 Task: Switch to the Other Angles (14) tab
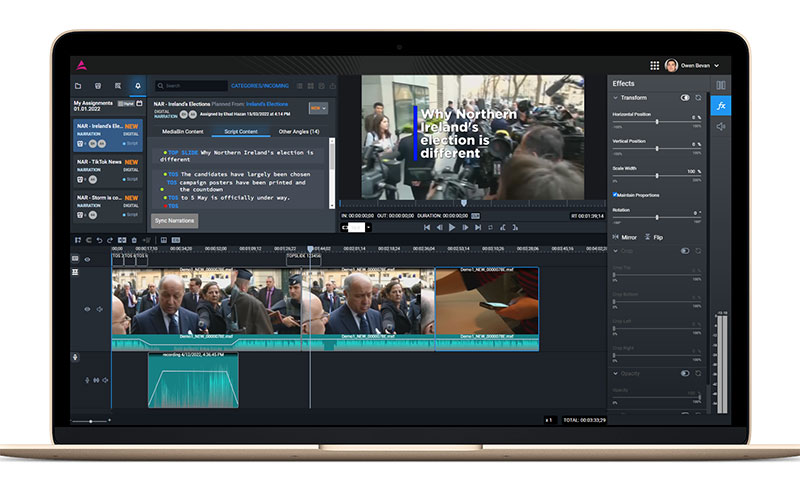pos(299,131)
